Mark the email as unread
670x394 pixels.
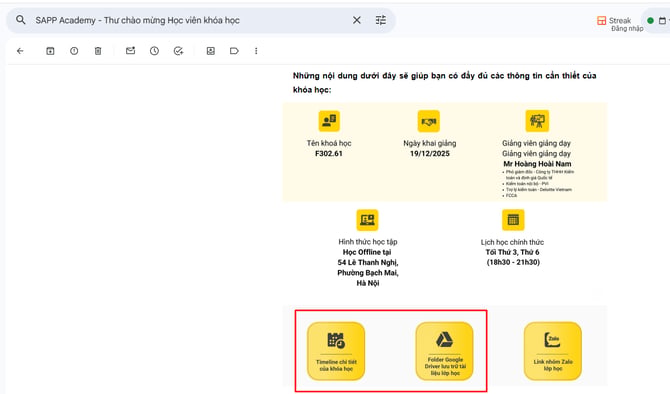click(130, 51)
